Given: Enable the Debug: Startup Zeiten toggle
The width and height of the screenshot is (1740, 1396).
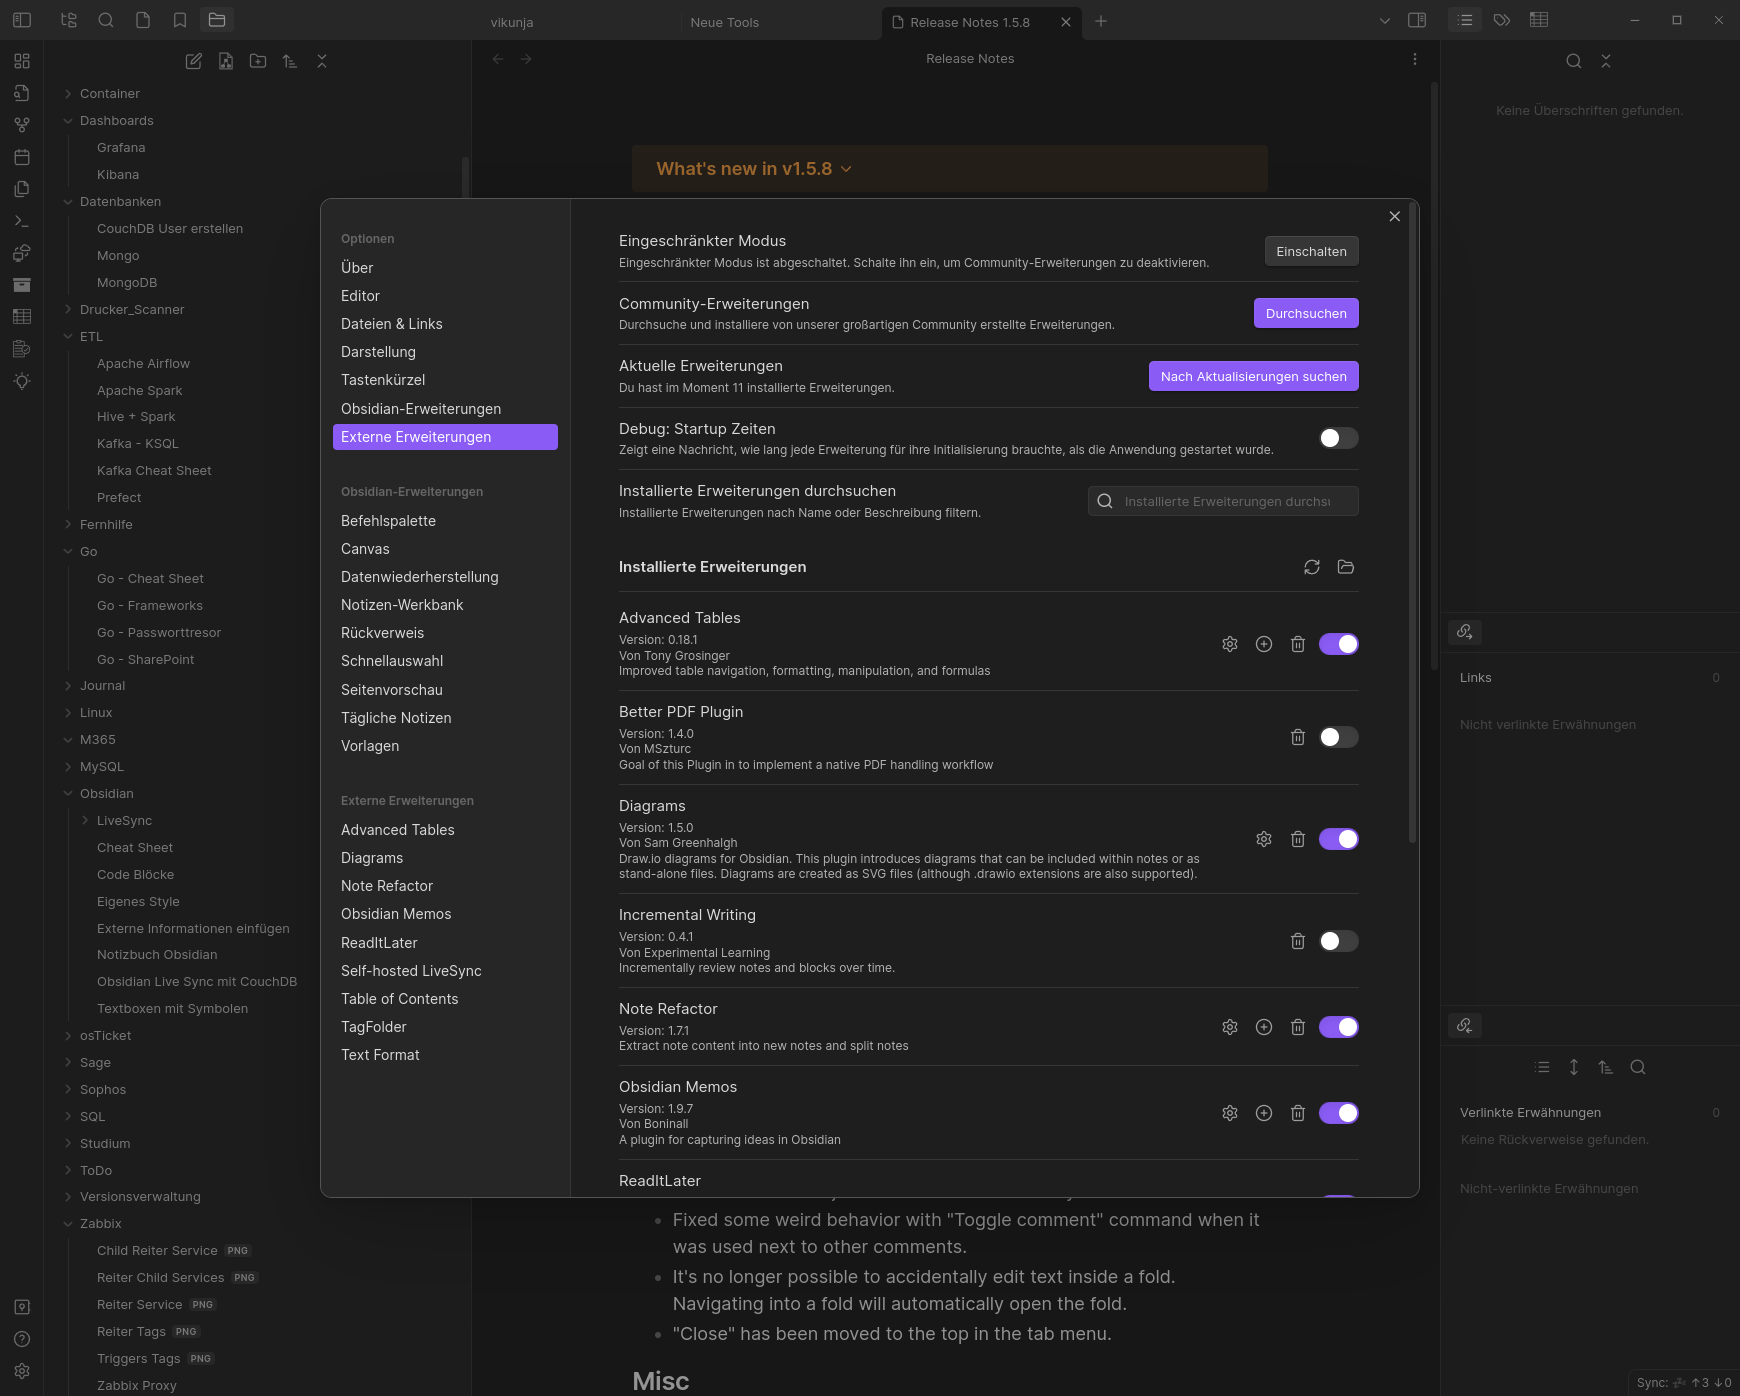Looking at the screenshot, I should pyautogui.click(x=1339, y=438).
